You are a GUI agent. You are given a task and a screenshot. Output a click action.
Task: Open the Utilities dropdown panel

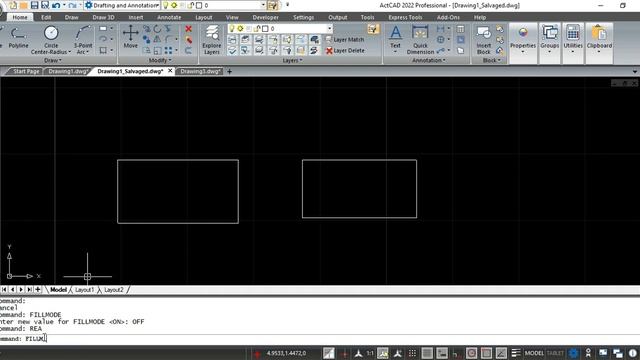coord(573,42)
